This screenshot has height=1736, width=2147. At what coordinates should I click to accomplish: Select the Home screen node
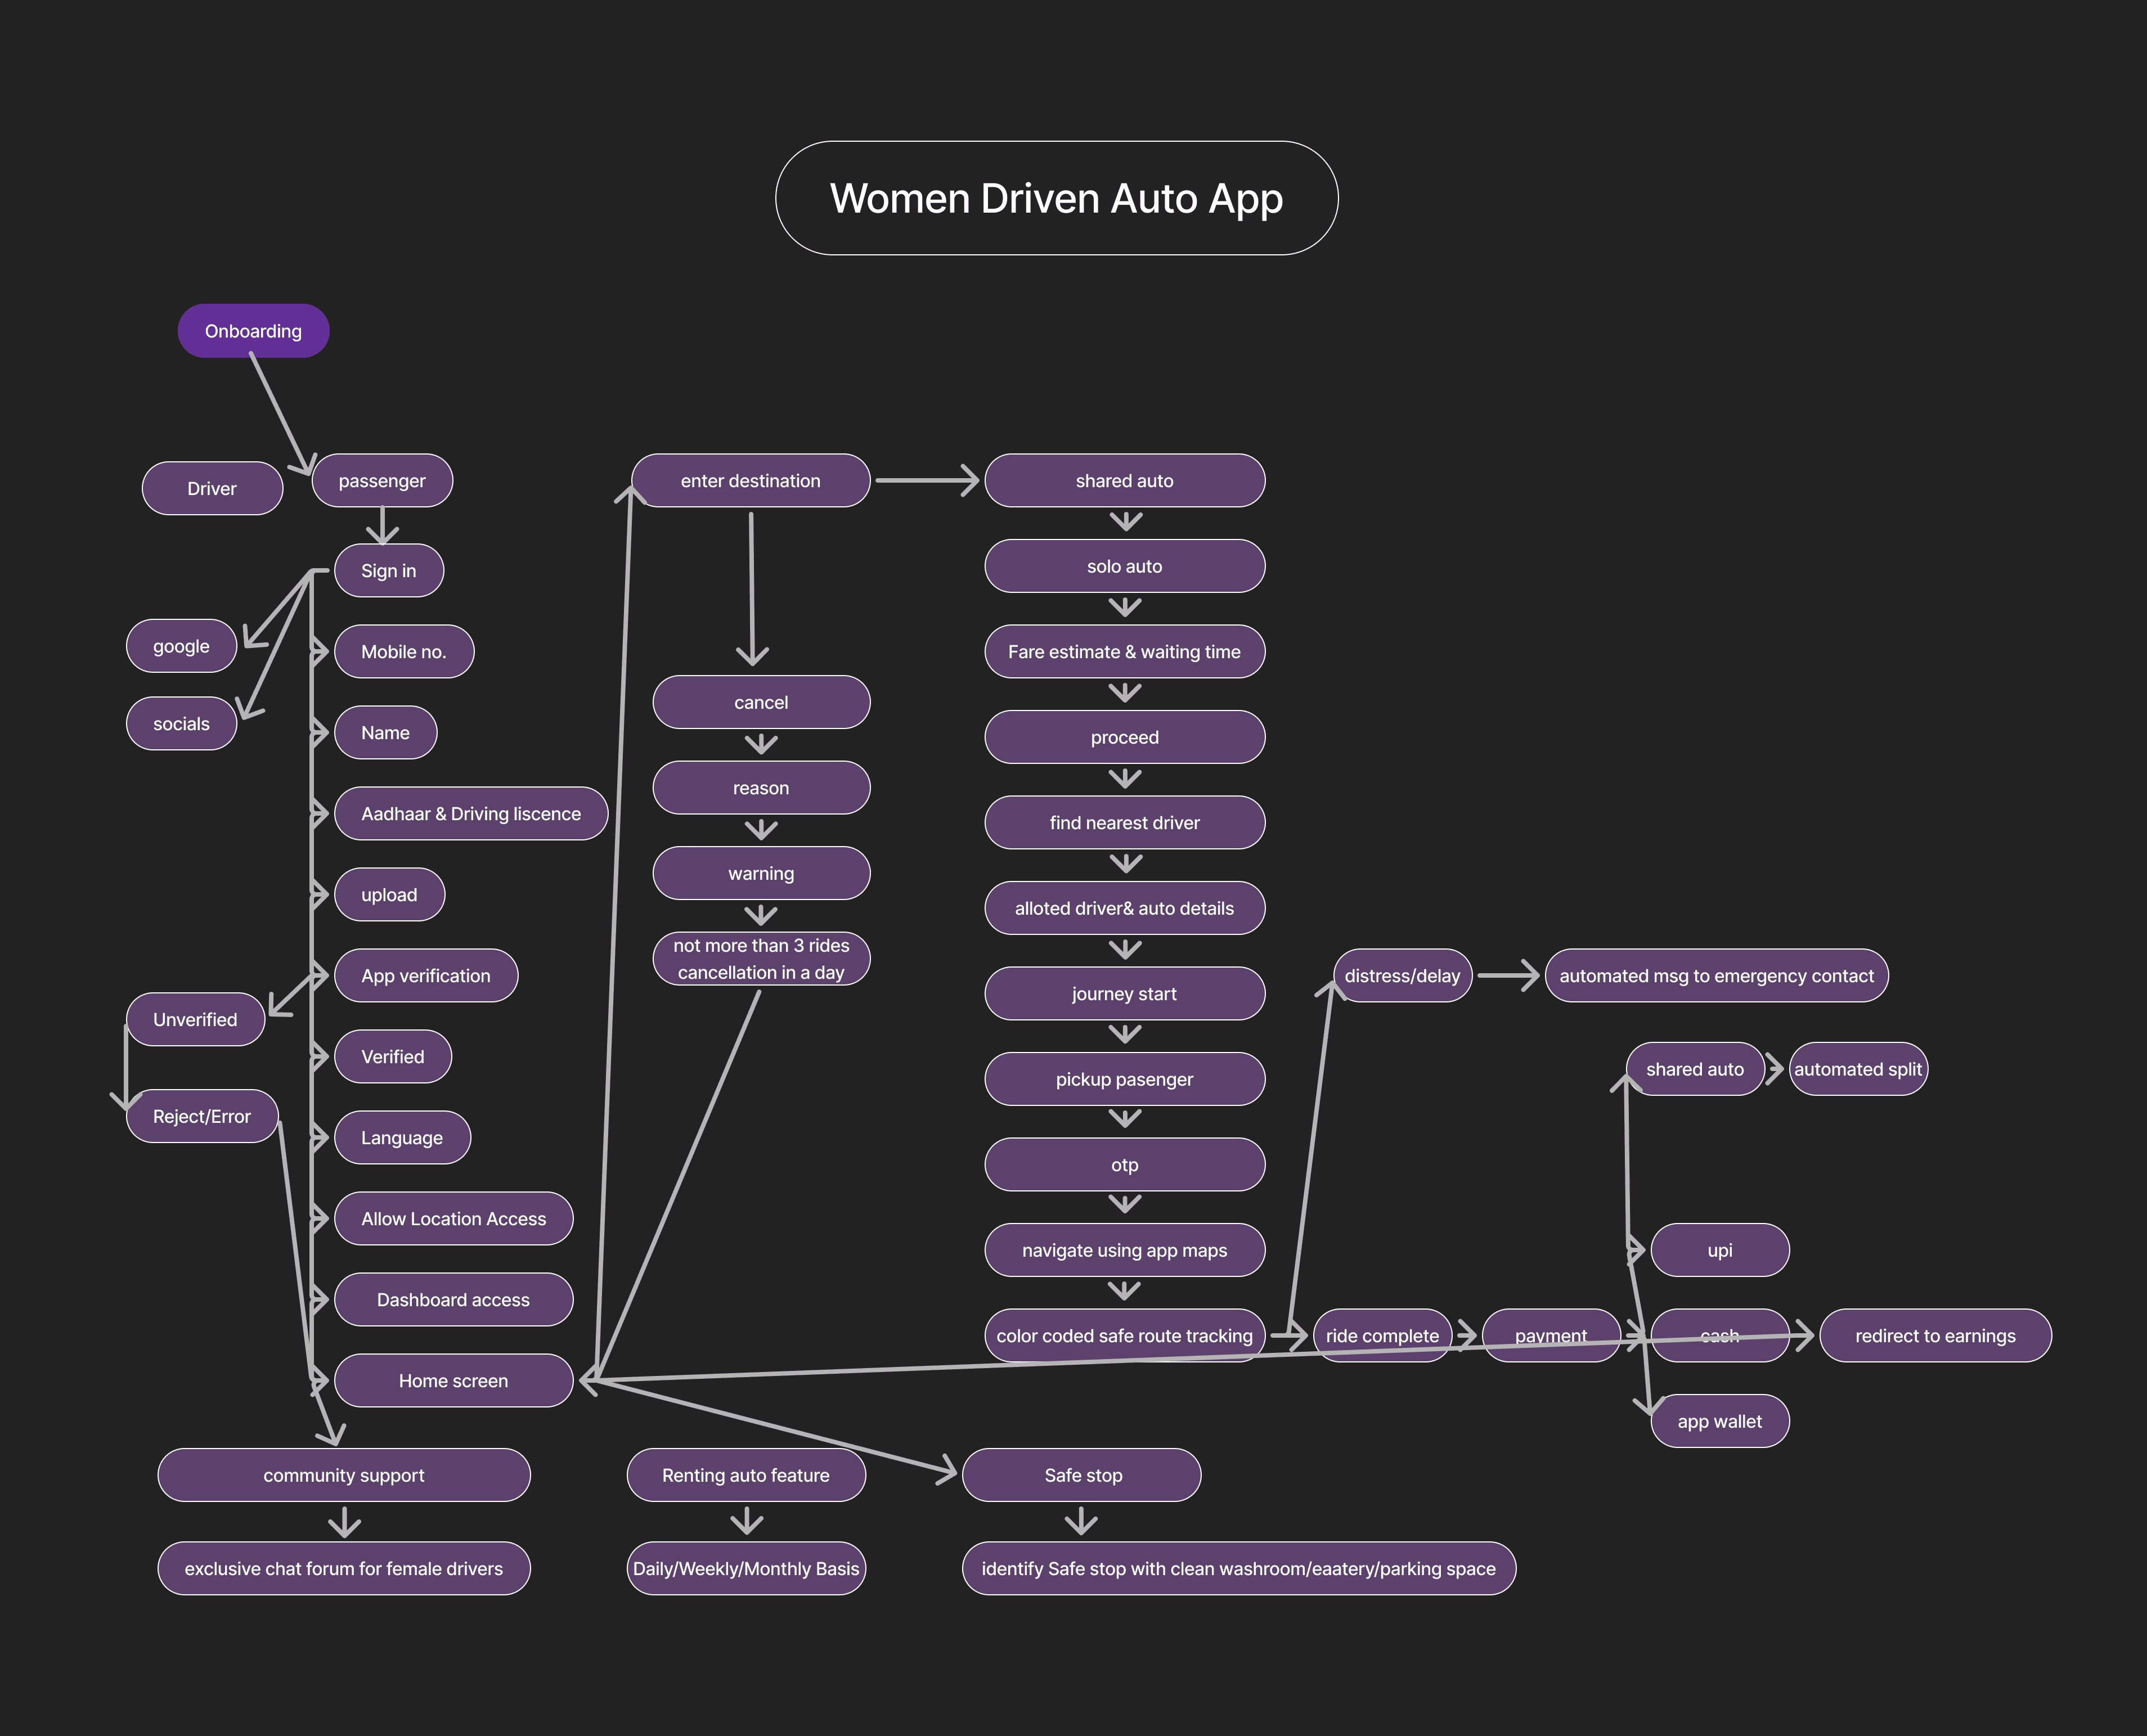[453, 1381]
